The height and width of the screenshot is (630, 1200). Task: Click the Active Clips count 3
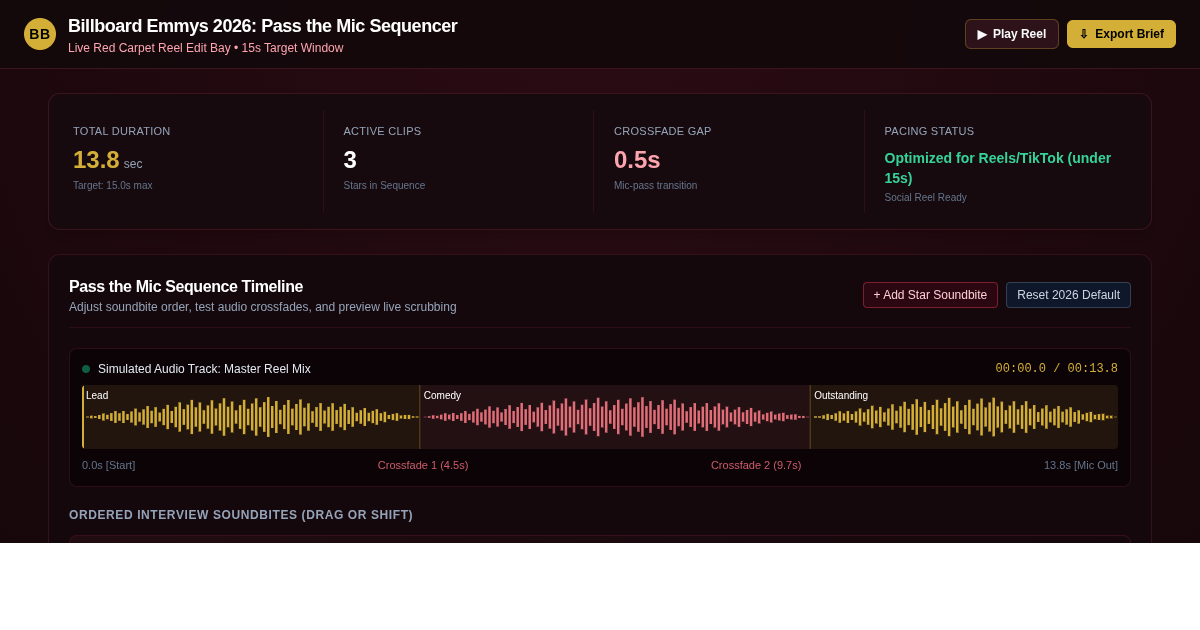(x=350, y=160)
